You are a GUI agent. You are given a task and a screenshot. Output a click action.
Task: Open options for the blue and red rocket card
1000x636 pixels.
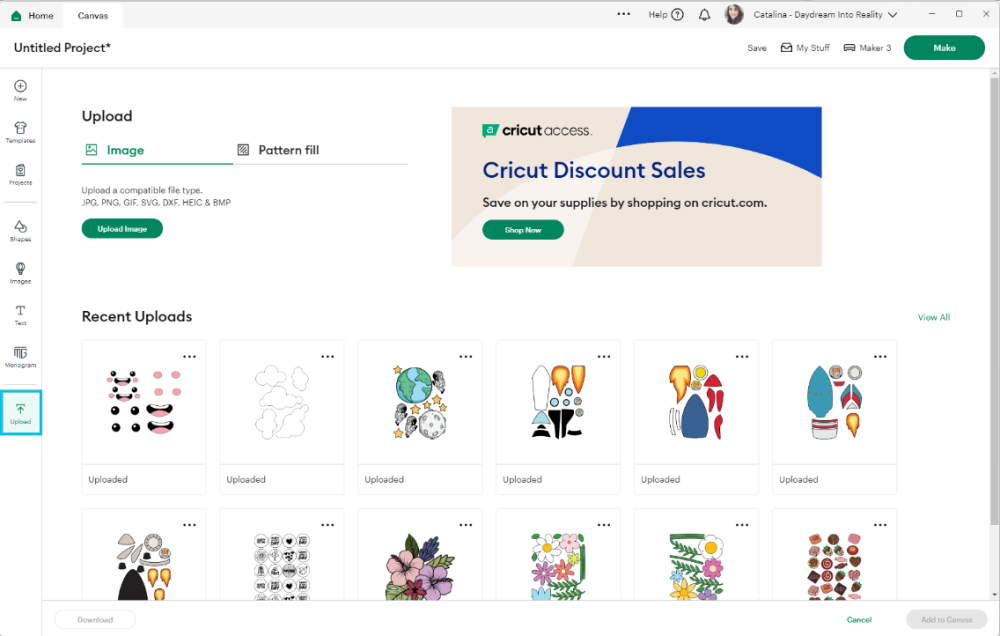[x=742, y=357]
